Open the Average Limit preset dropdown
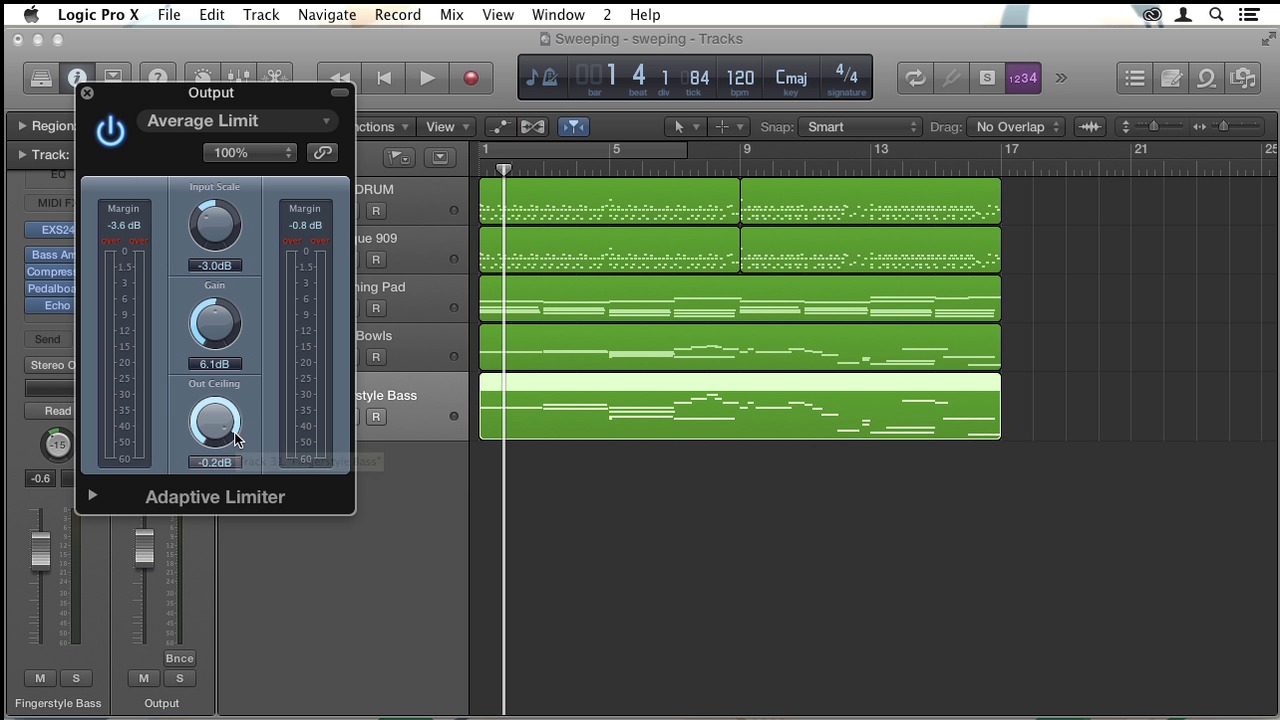This screenshot has width=1280, height=720. point(237,121)
